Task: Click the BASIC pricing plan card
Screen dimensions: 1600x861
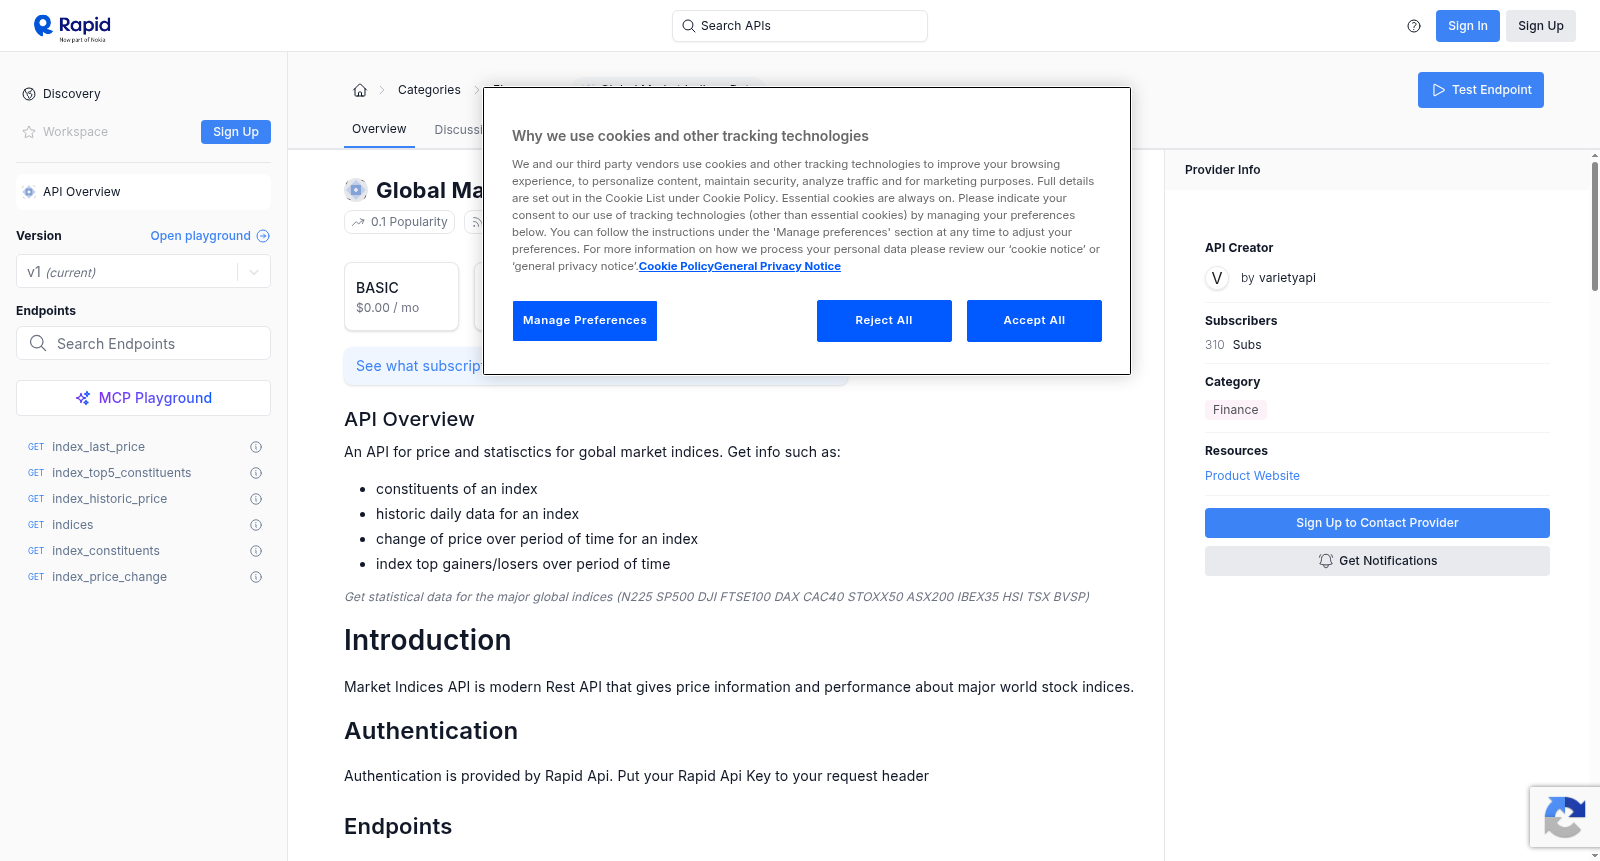Action: pyautogui.click(x=401, y=297)
